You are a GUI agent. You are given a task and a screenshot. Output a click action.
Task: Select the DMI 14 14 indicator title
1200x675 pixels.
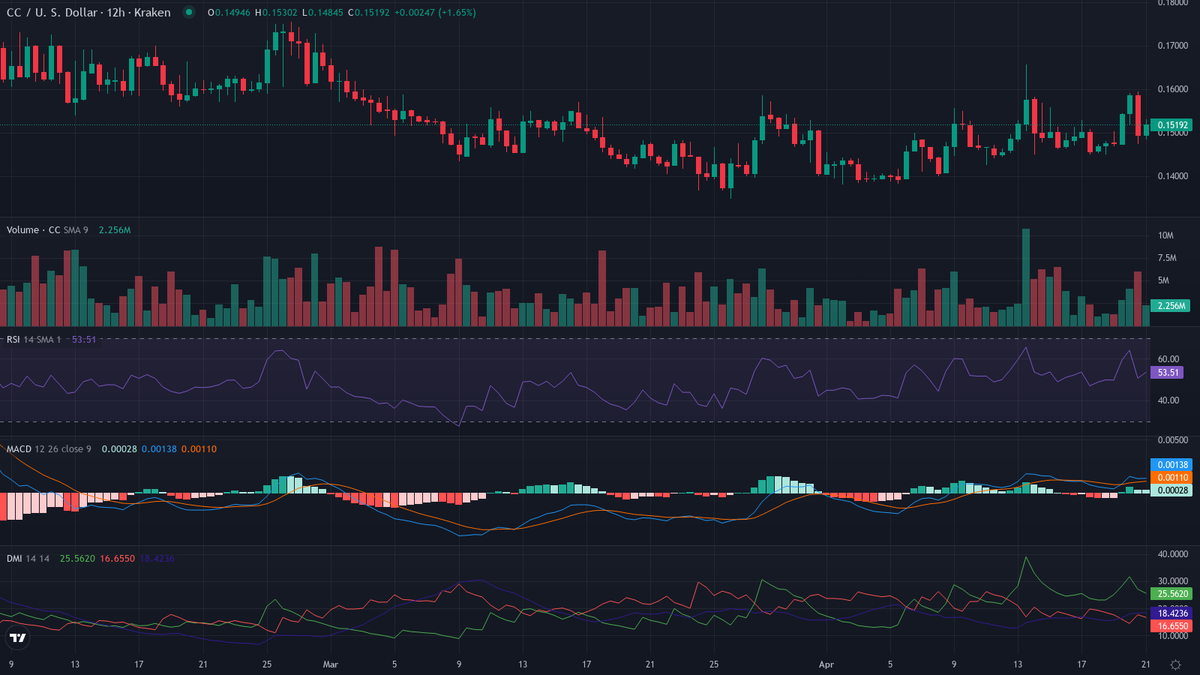click(x=28, y=558)
